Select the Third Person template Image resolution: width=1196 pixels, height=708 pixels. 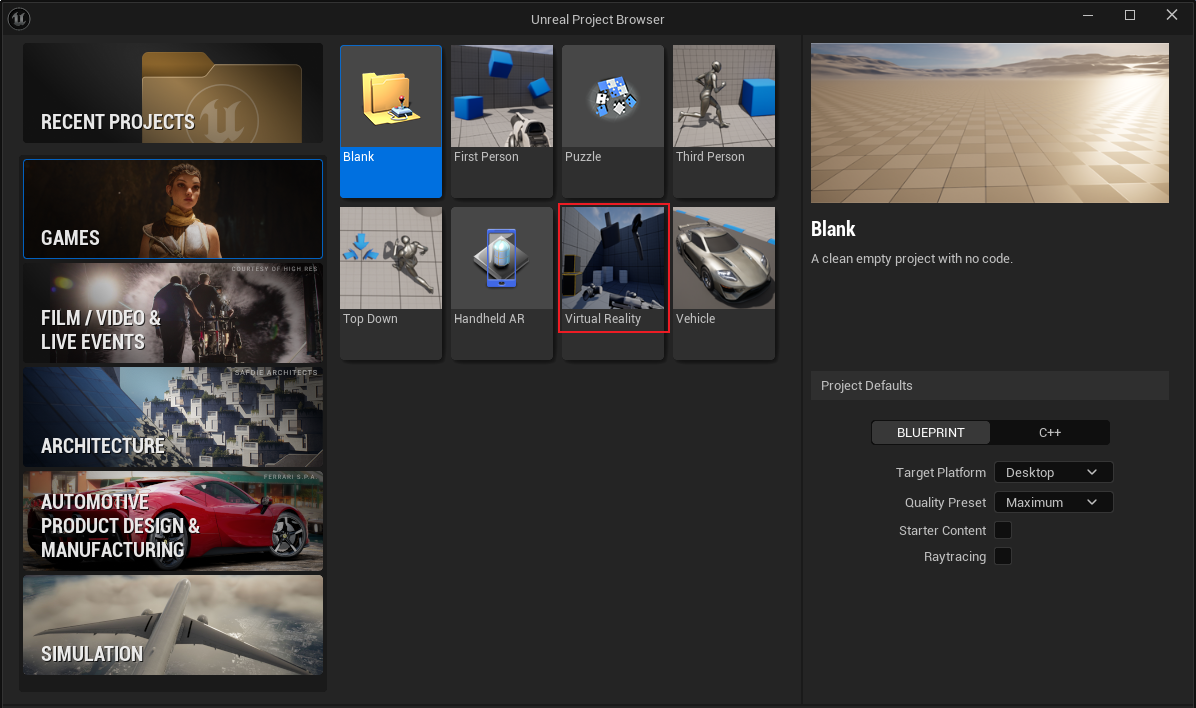pos(724,121)
